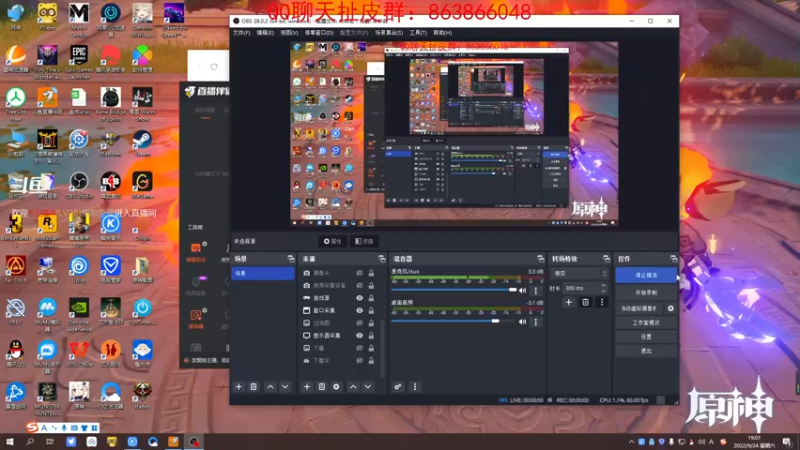
Task: Pop out the Sources (来源) dock panel
Action: (381, 259)
